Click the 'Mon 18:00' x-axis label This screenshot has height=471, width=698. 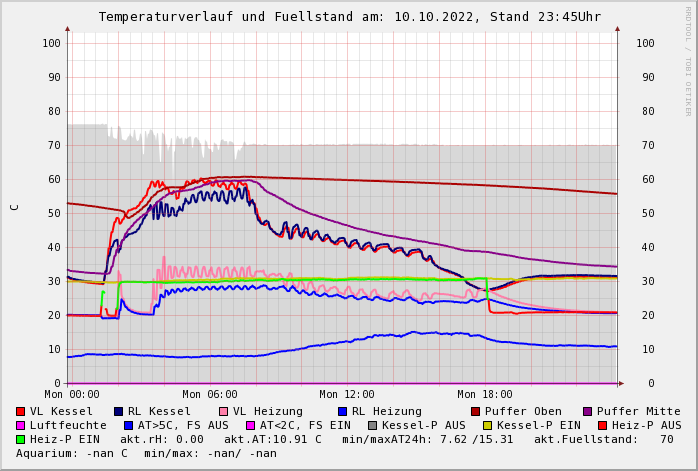click(x=485, y=394)
